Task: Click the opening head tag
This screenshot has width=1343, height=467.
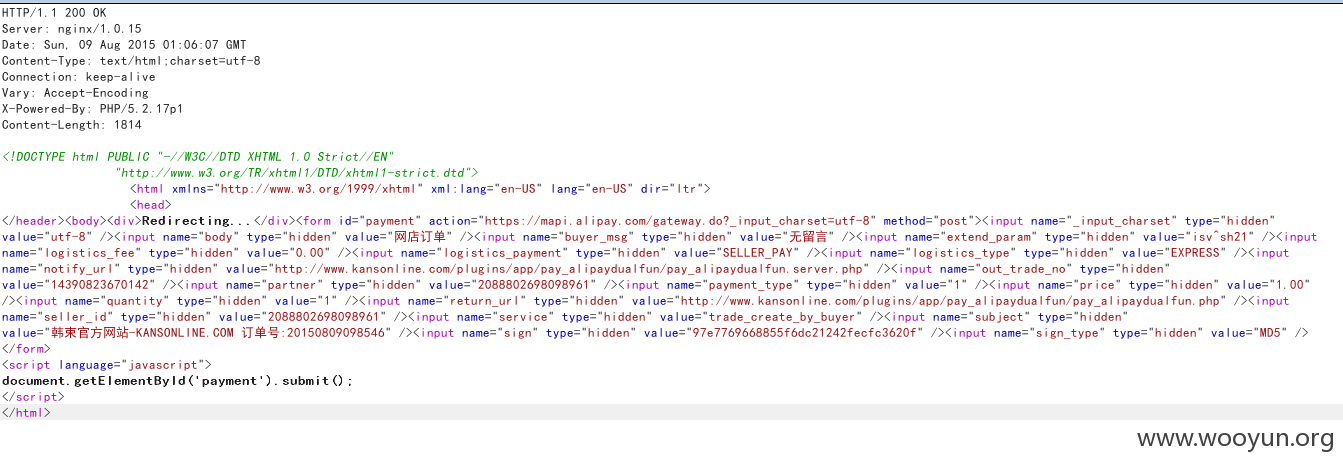Action: point(151,205)
